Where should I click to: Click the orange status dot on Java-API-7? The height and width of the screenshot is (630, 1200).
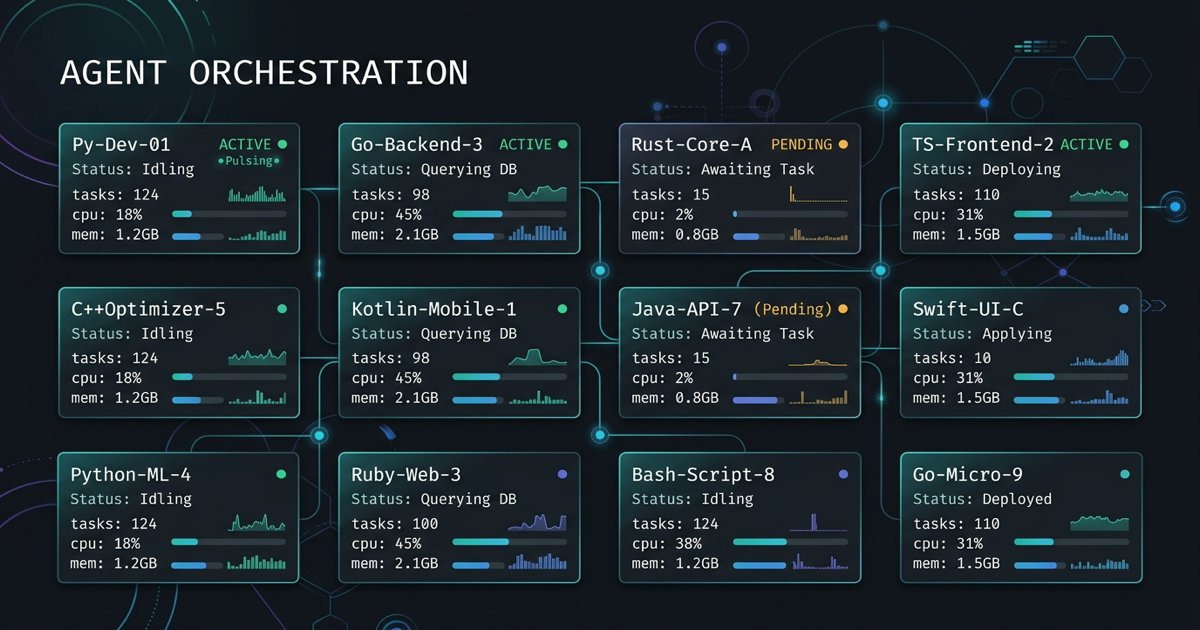click(x=843, y=309)
